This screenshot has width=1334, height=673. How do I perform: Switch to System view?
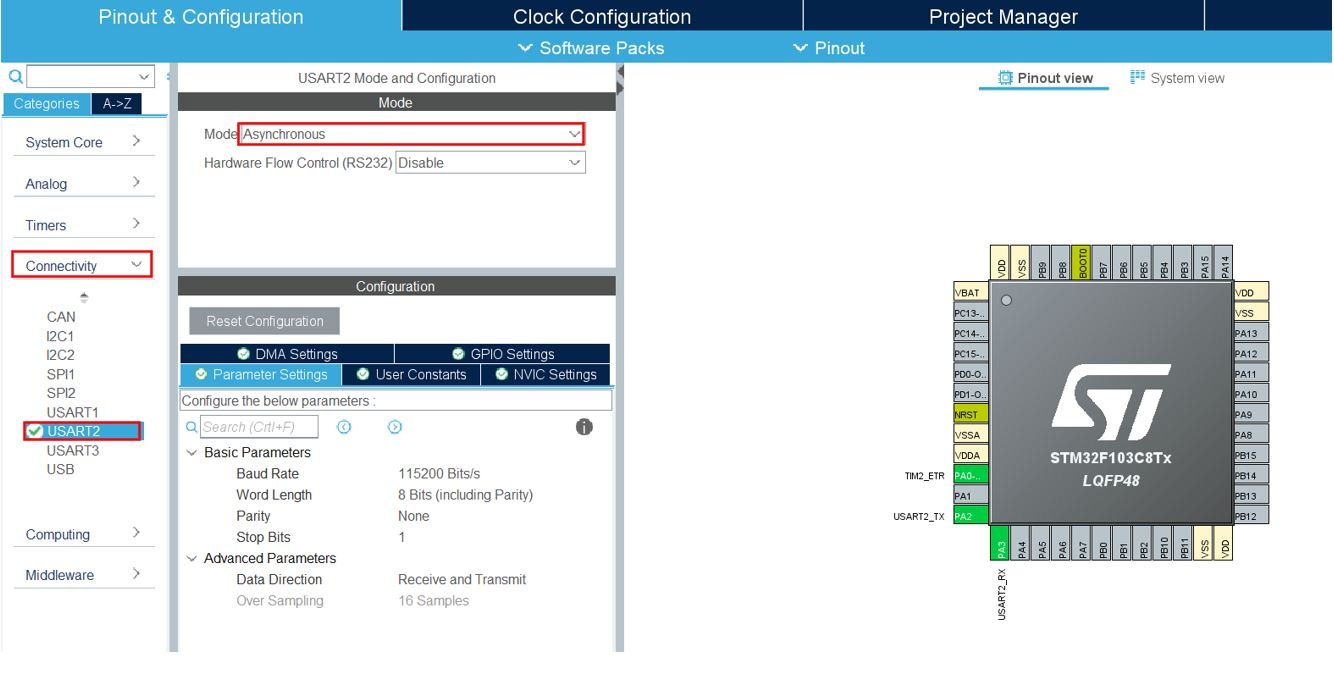(x=1177, y=78)
